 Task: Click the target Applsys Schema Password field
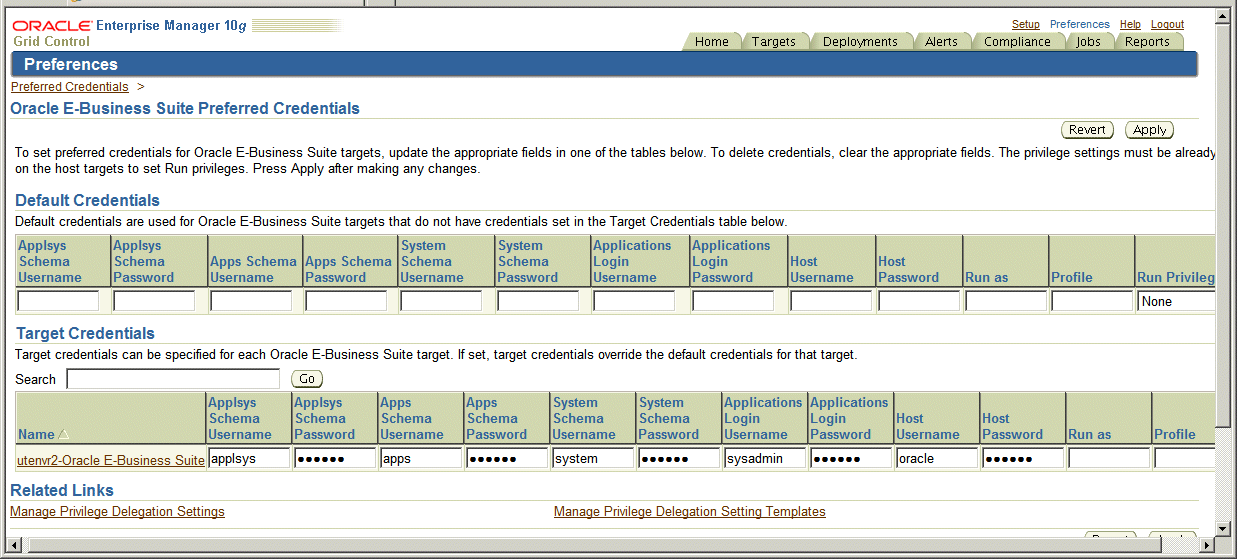point(335,459)
